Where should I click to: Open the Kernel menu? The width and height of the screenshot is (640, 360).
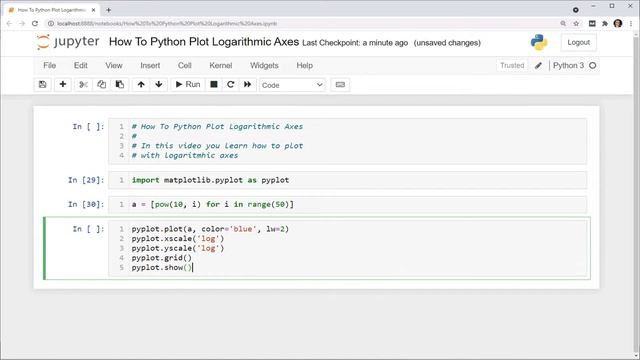(x=220, y=65)
